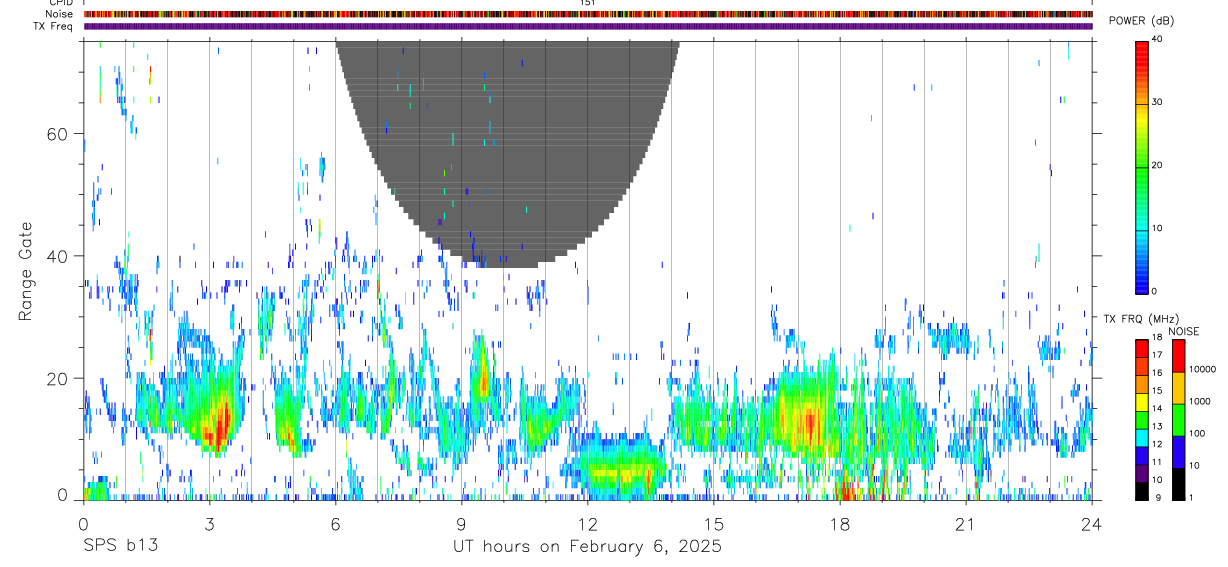Click the POWER (dB) colorbar title
This screenshot has width=1228, height=567.
(1142, 21)
